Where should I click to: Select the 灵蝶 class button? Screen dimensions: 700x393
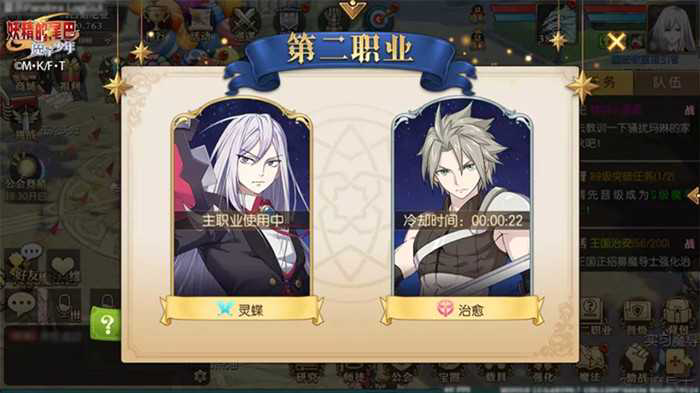pyautogui.click(x=242, y=309)
